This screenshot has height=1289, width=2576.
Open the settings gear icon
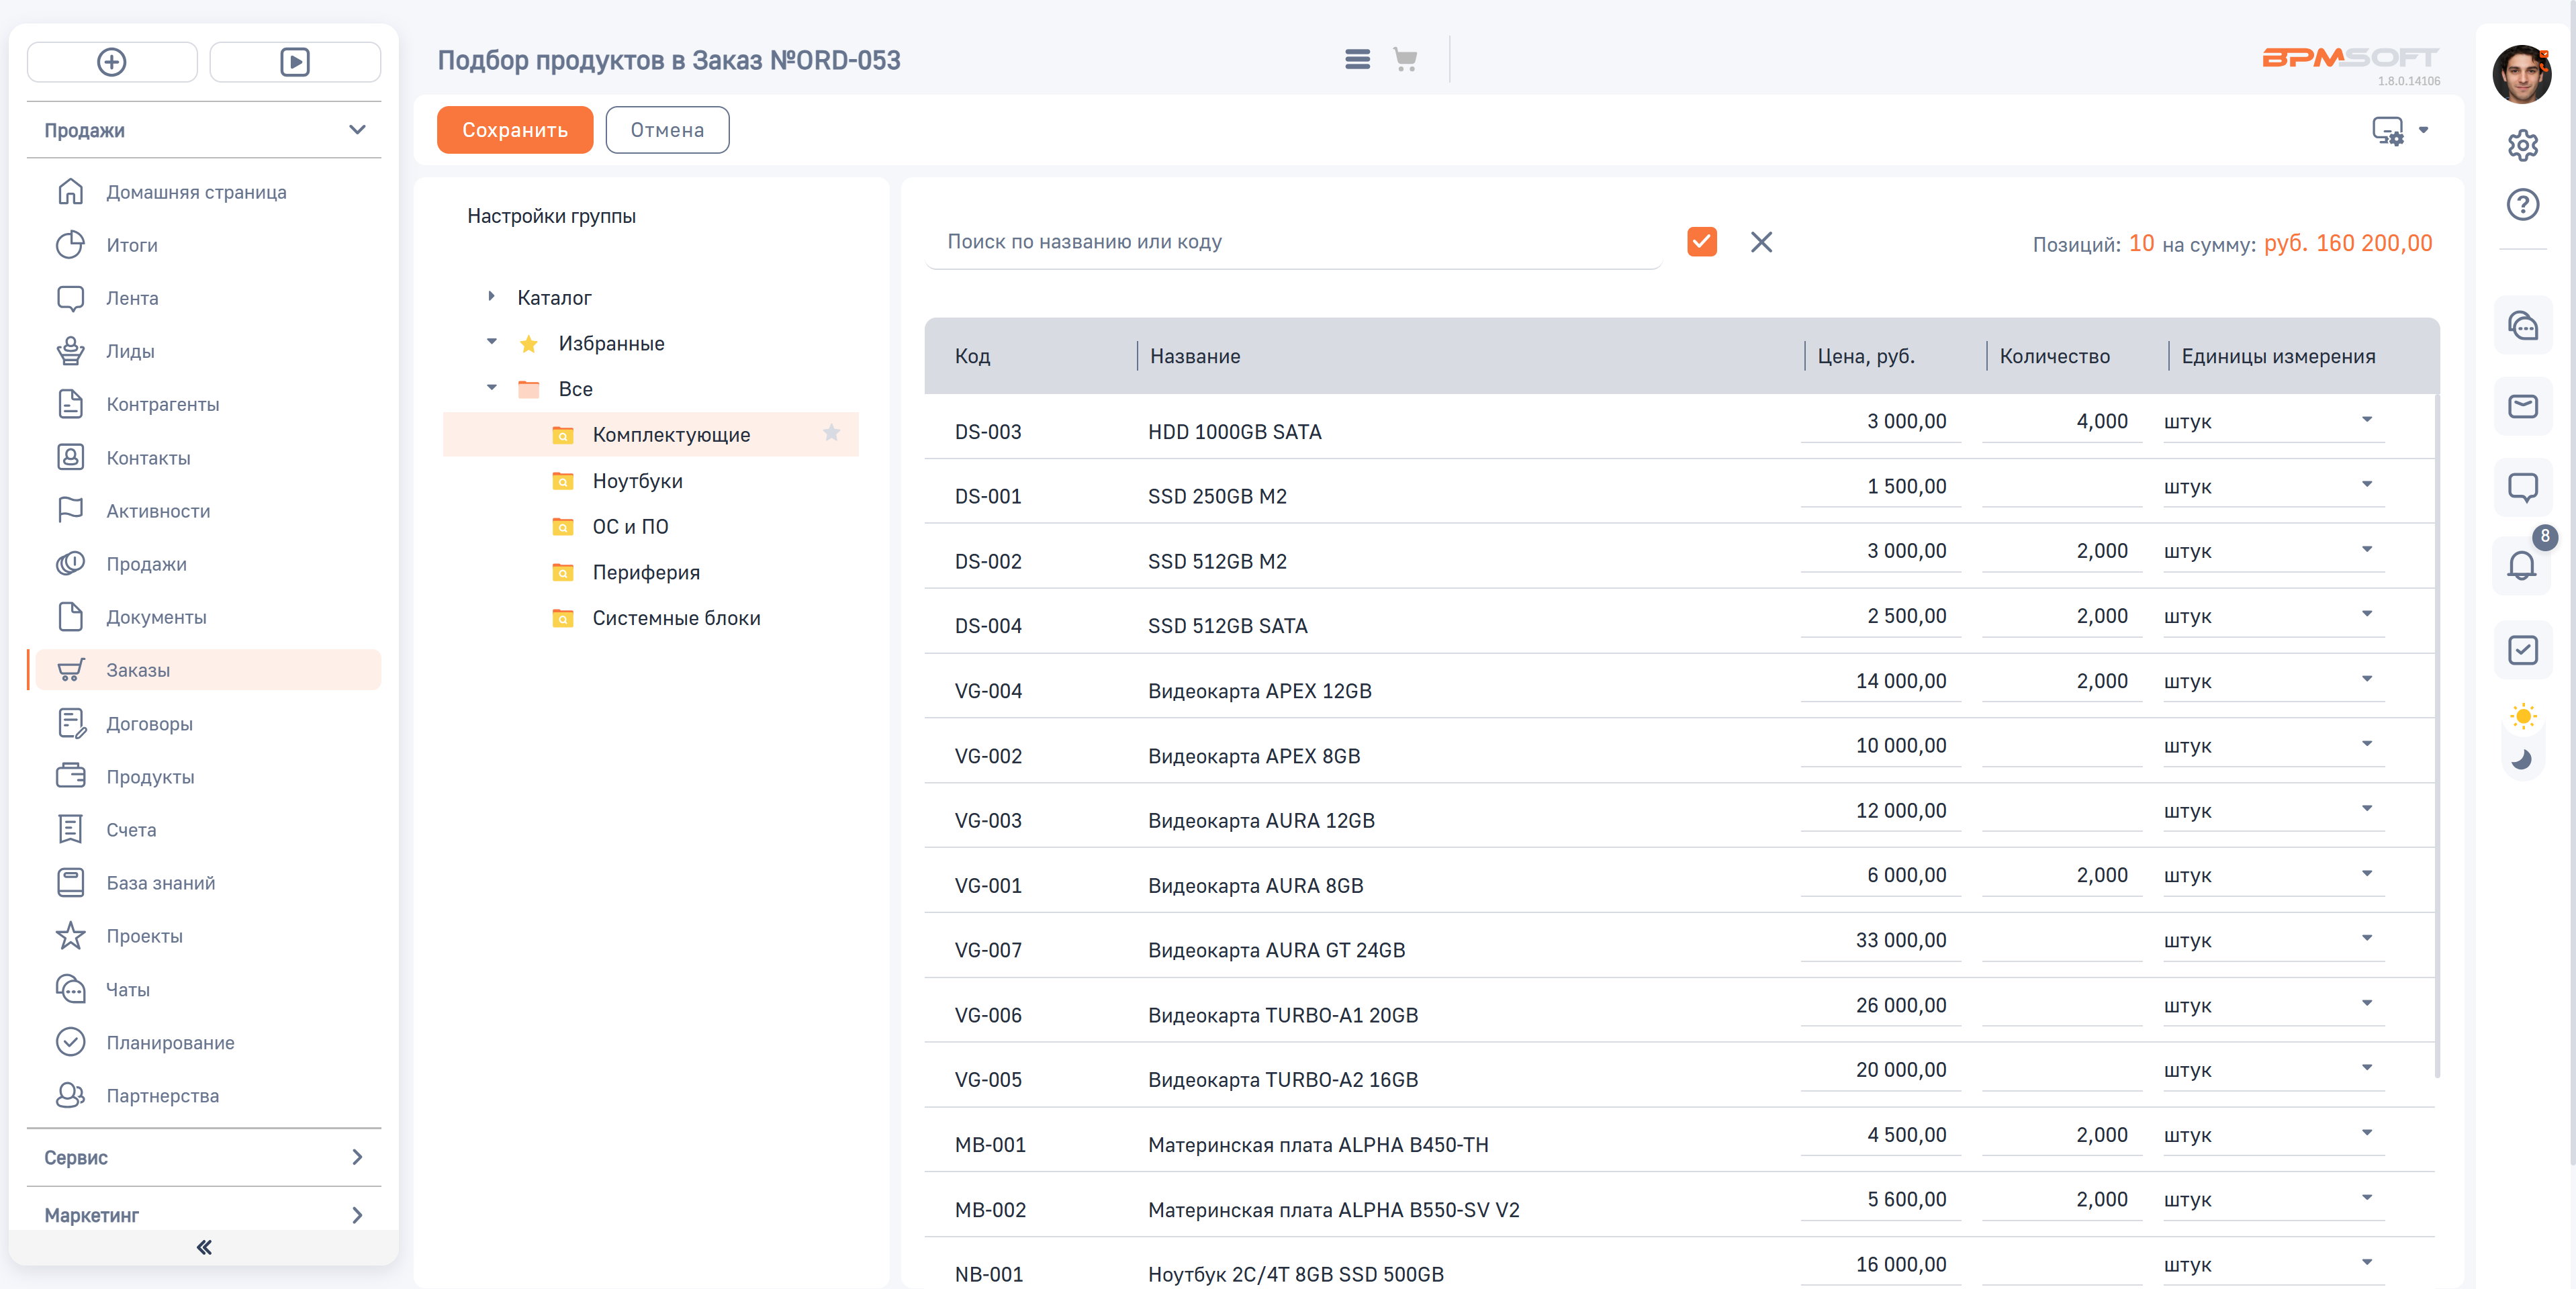(x=2522, y=145)
